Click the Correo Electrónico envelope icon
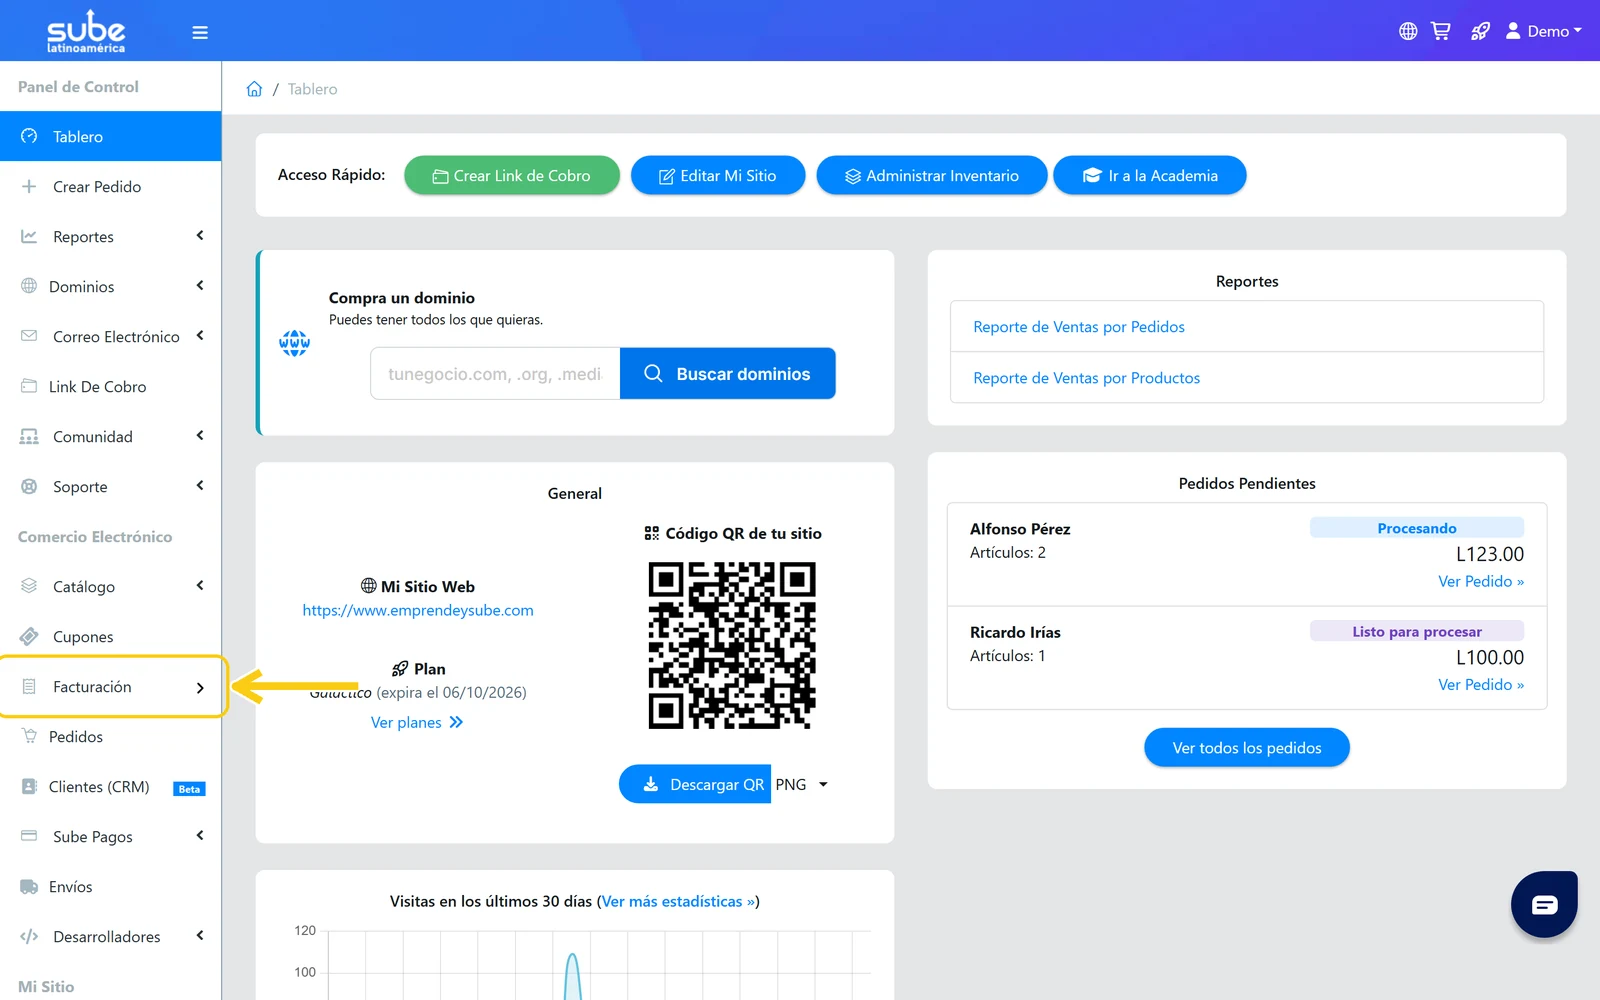Viewport: 1600px width, 1000px height. [x=29, y=336]
